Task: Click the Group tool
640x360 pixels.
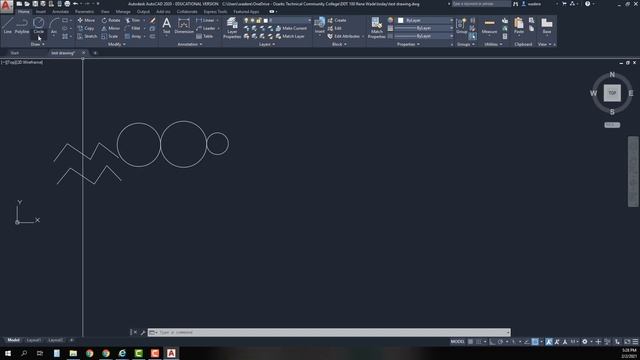Action: click(462, 25)
